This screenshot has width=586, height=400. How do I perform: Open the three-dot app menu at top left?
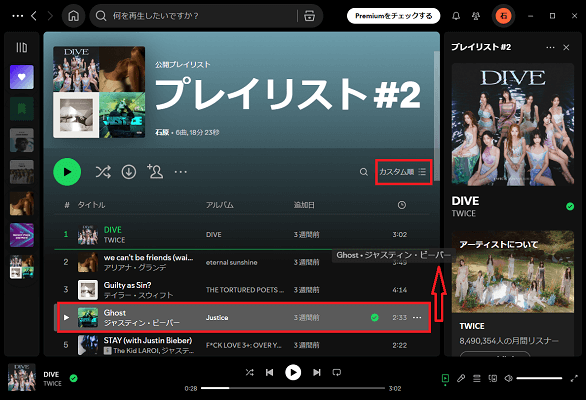coord(18,16)
